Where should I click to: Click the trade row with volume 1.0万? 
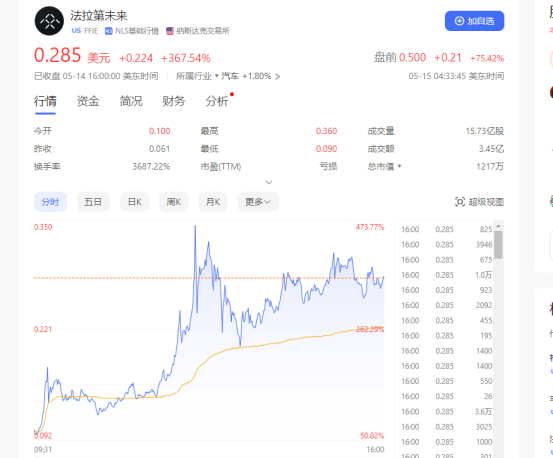(446, 275)
